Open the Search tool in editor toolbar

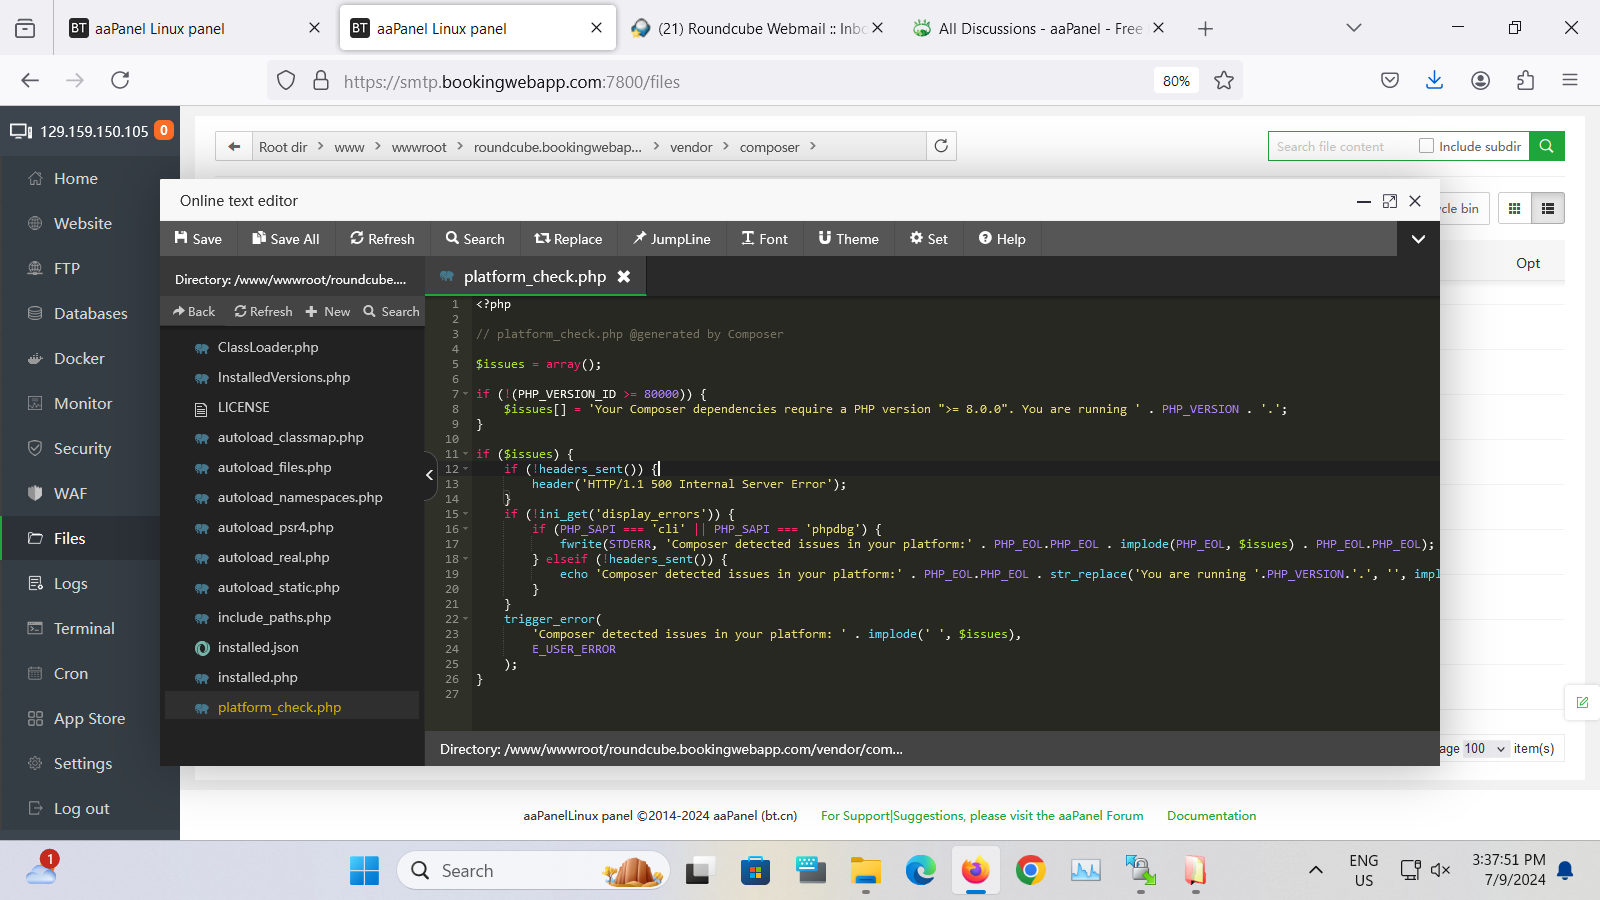pyautogui.click(x=475, y=239)
